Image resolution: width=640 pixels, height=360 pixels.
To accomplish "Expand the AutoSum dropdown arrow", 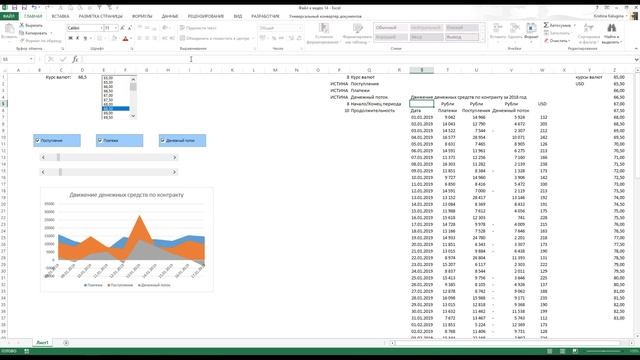I will [574, 25].
